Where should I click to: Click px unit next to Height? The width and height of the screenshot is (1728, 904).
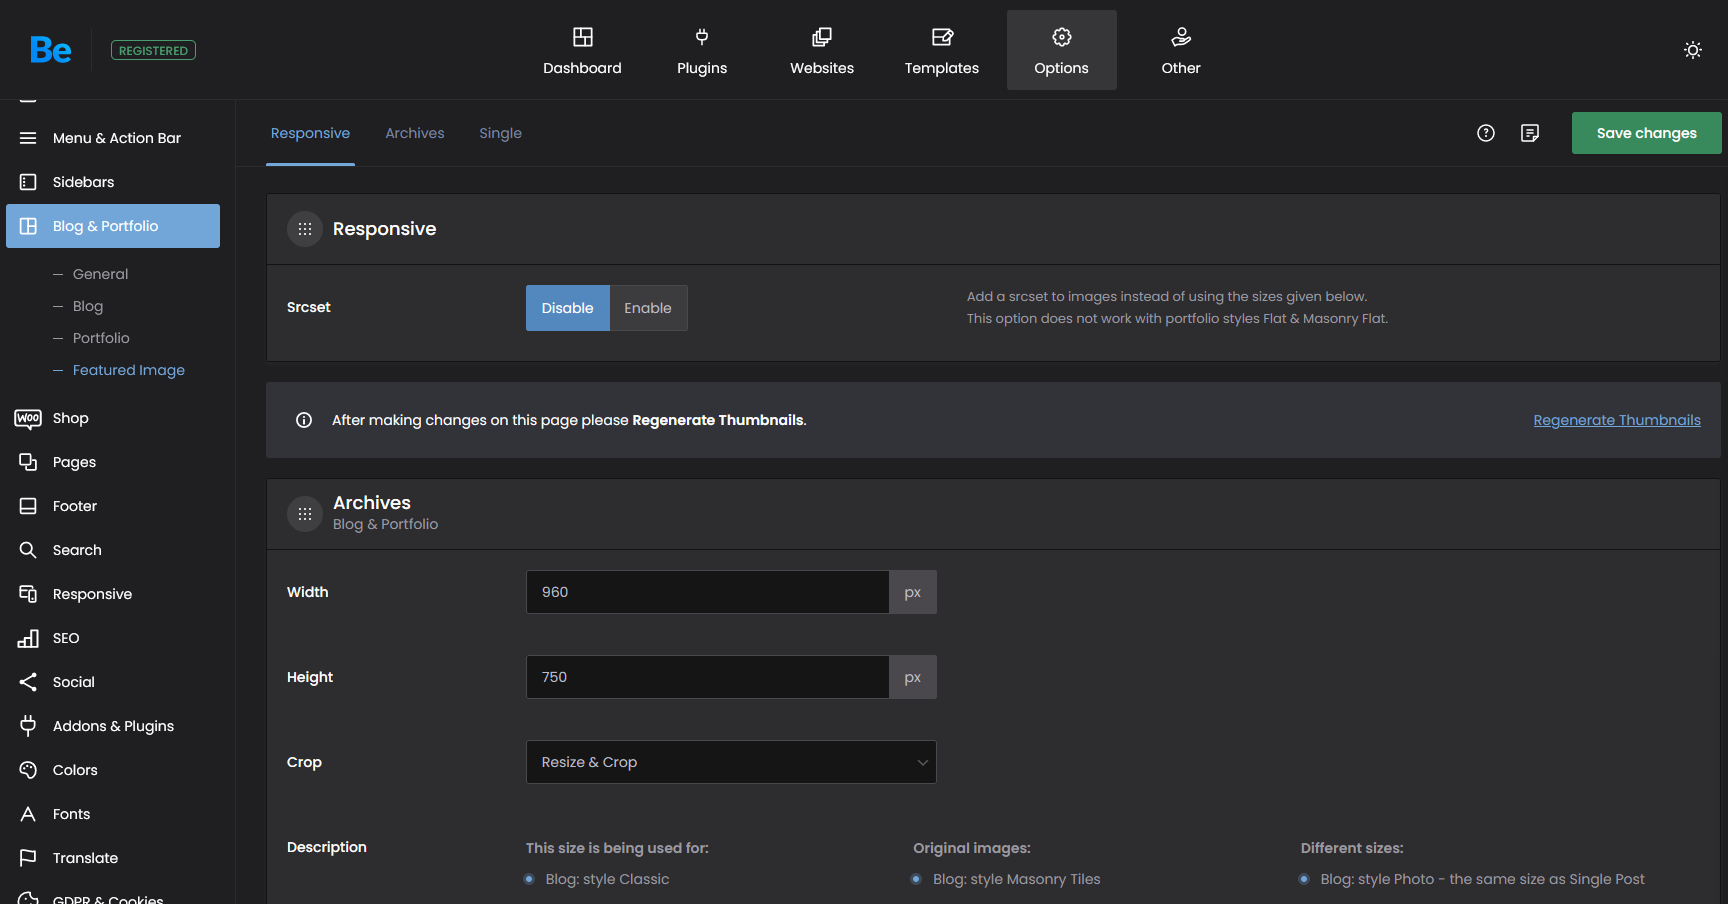913,677
